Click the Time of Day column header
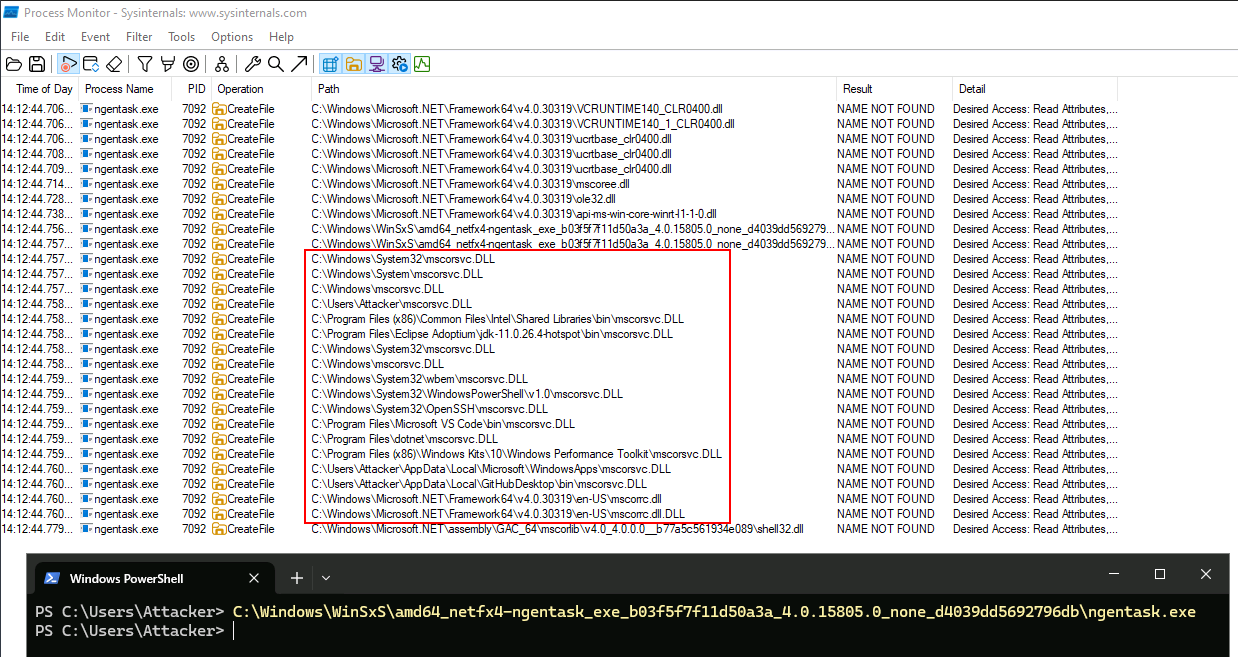The width and height of the screenshot is (1238, 657). coord(39,89)
